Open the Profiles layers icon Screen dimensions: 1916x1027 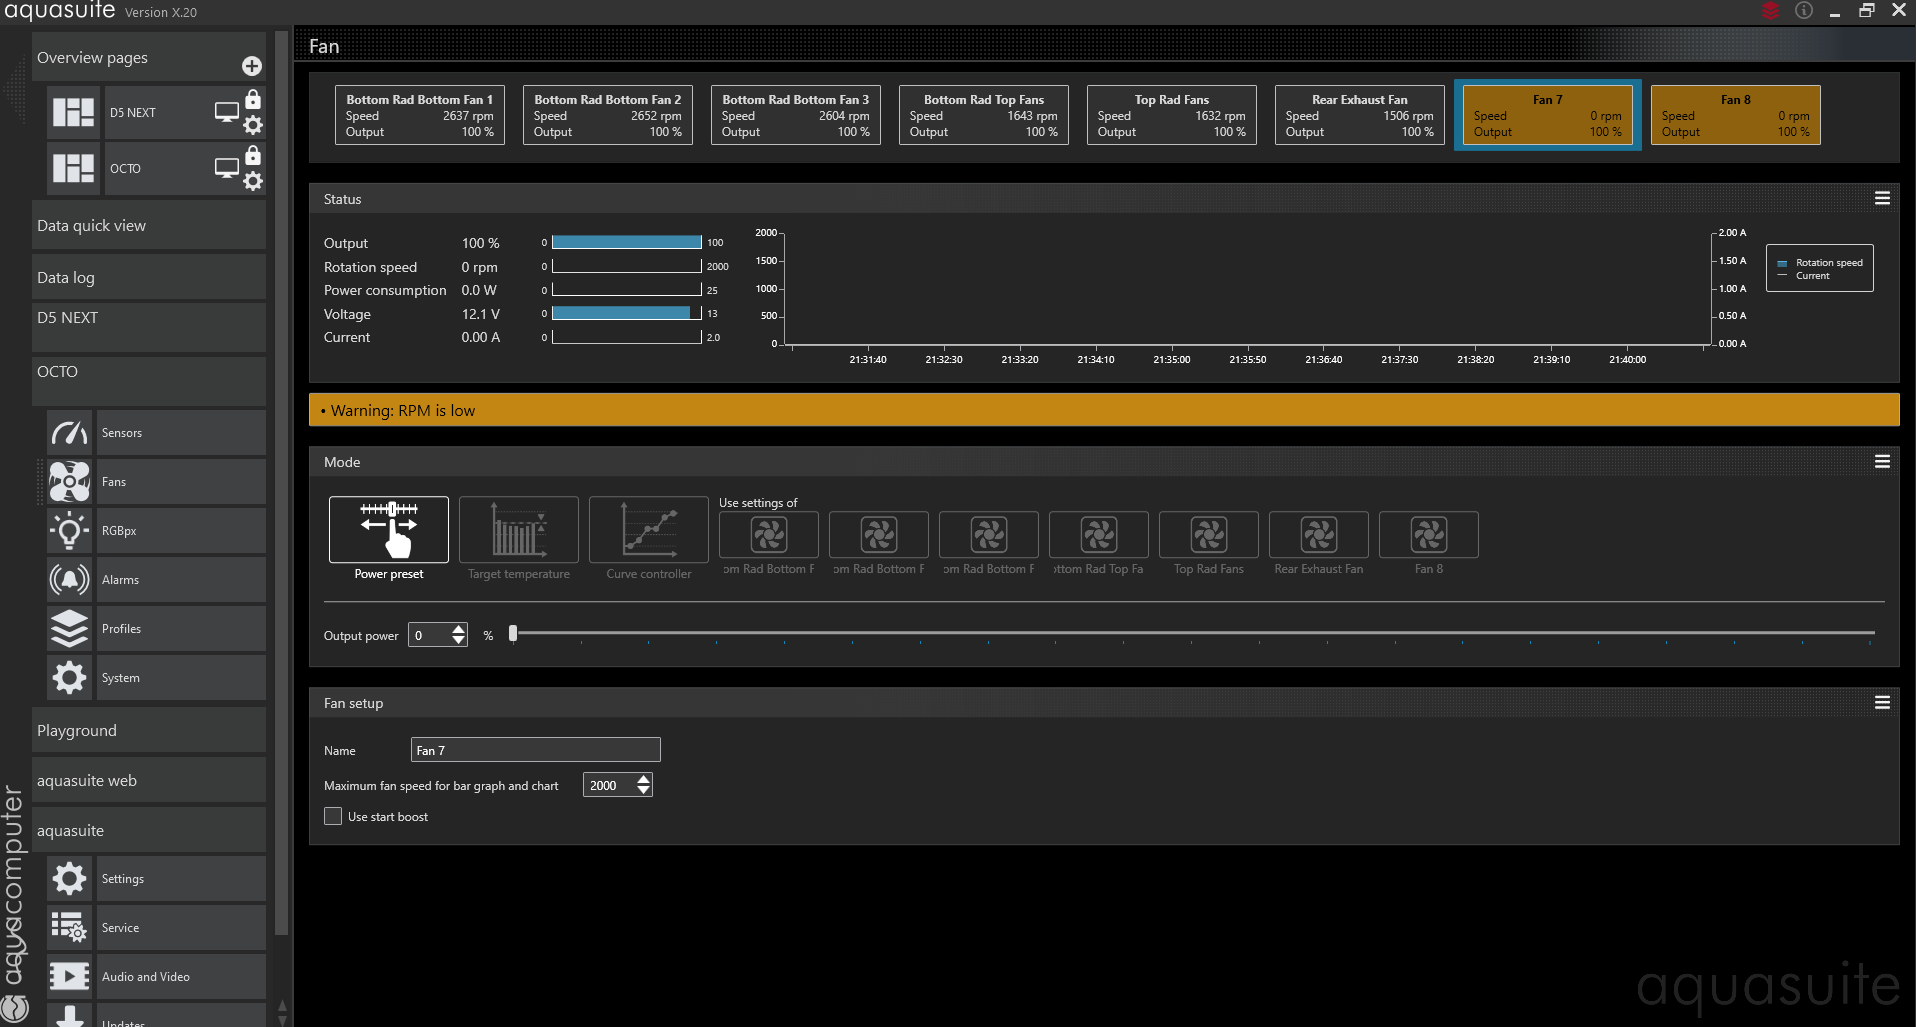[69, 629]
